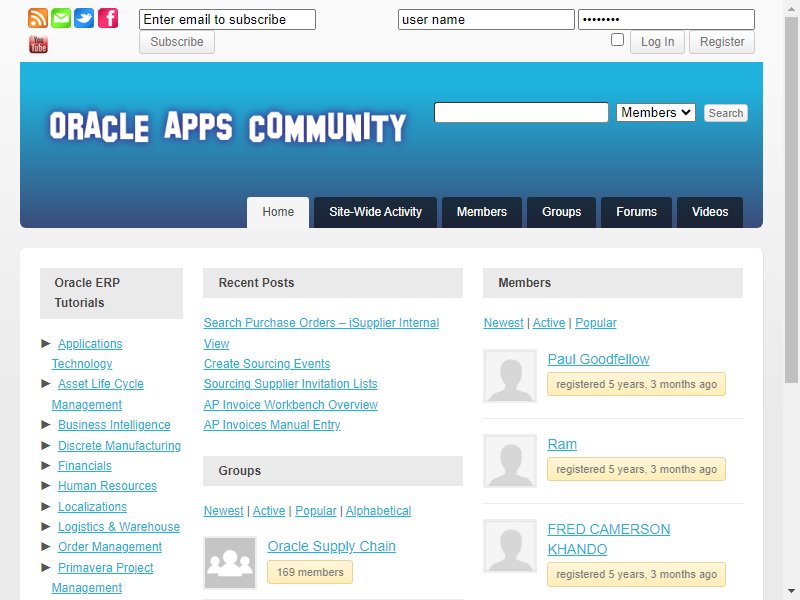The height and width of the screenshot is (600, 800).
Task: Sort Members list by Newest
Action: 504,323
